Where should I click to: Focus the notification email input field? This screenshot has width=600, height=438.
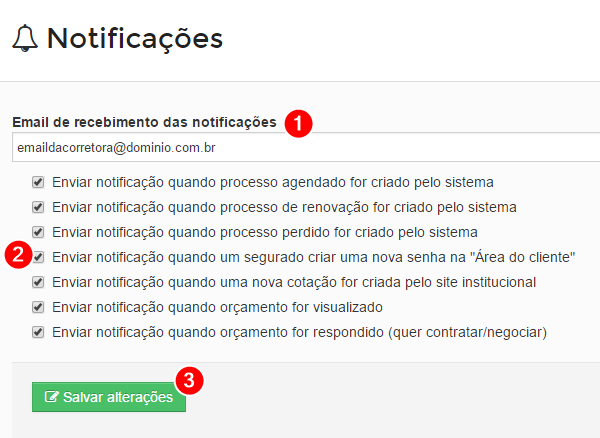point(306,147)
